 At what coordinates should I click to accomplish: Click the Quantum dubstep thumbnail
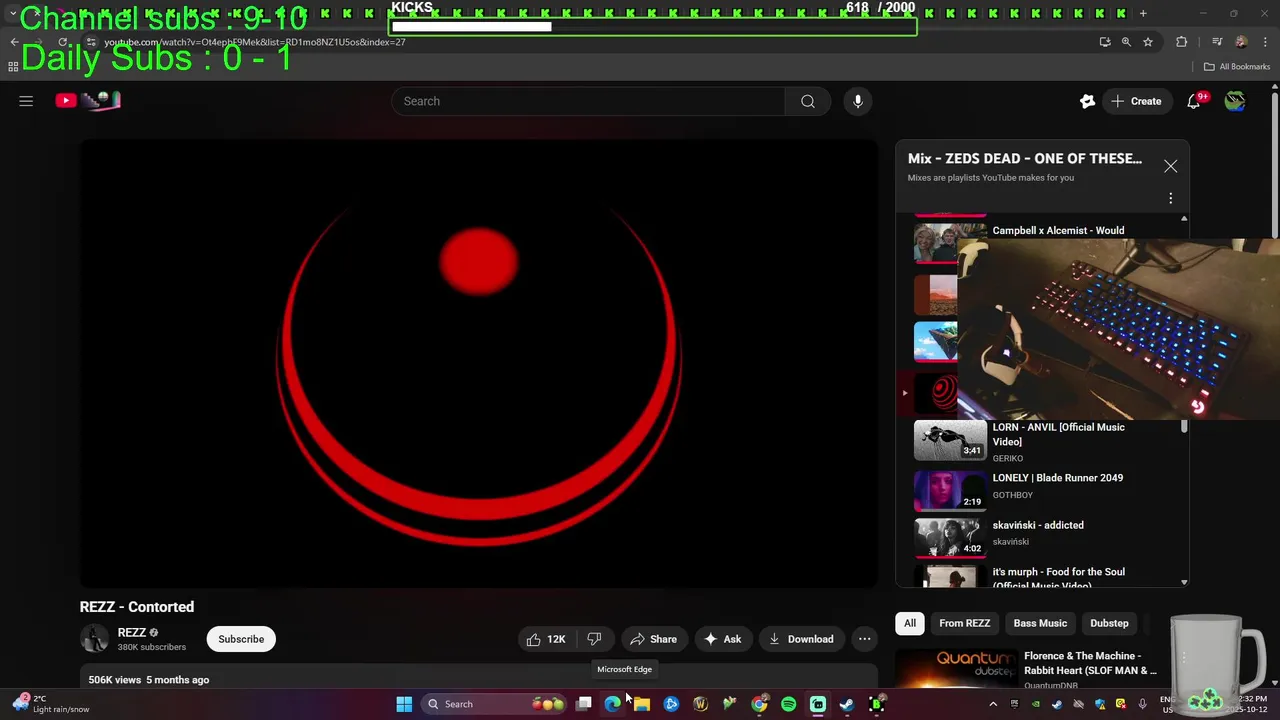tap(955, 668)
